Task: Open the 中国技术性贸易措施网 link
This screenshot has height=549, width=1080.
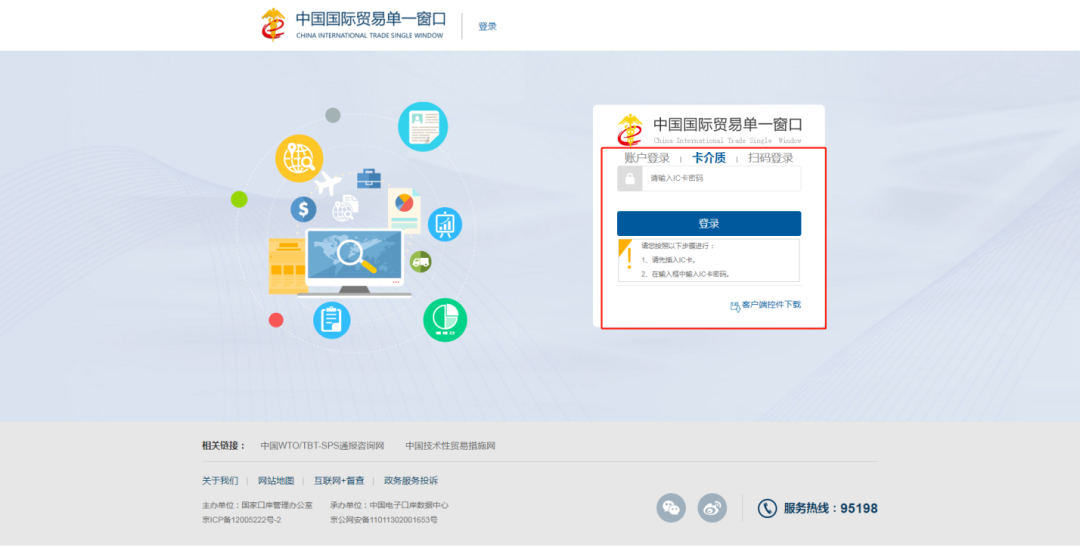Action: pos(450,446)
